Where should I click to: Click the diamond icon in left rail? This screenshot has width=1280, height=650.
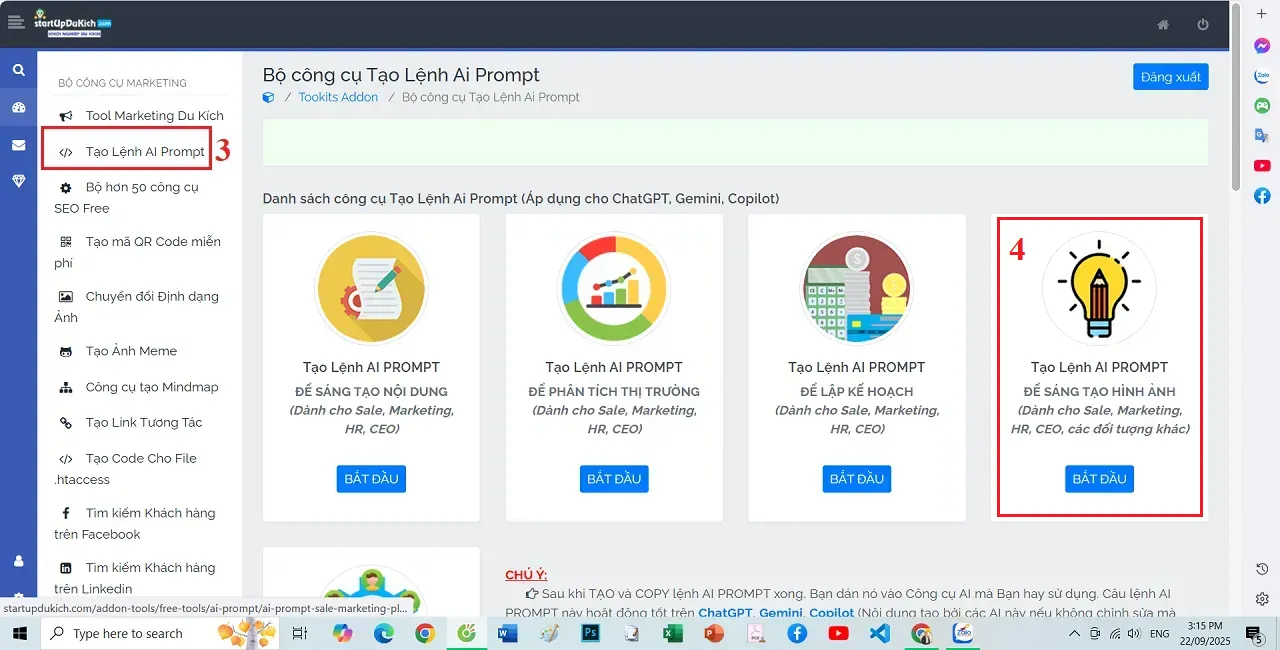[x=18, y=181]
